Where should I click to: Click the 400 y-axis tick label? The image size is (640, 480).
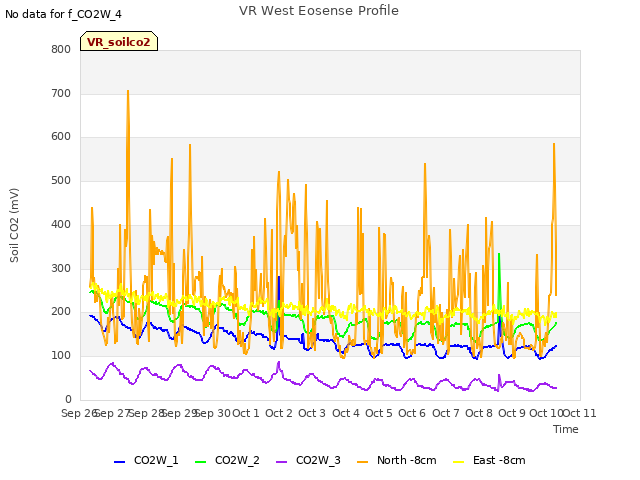61,224
